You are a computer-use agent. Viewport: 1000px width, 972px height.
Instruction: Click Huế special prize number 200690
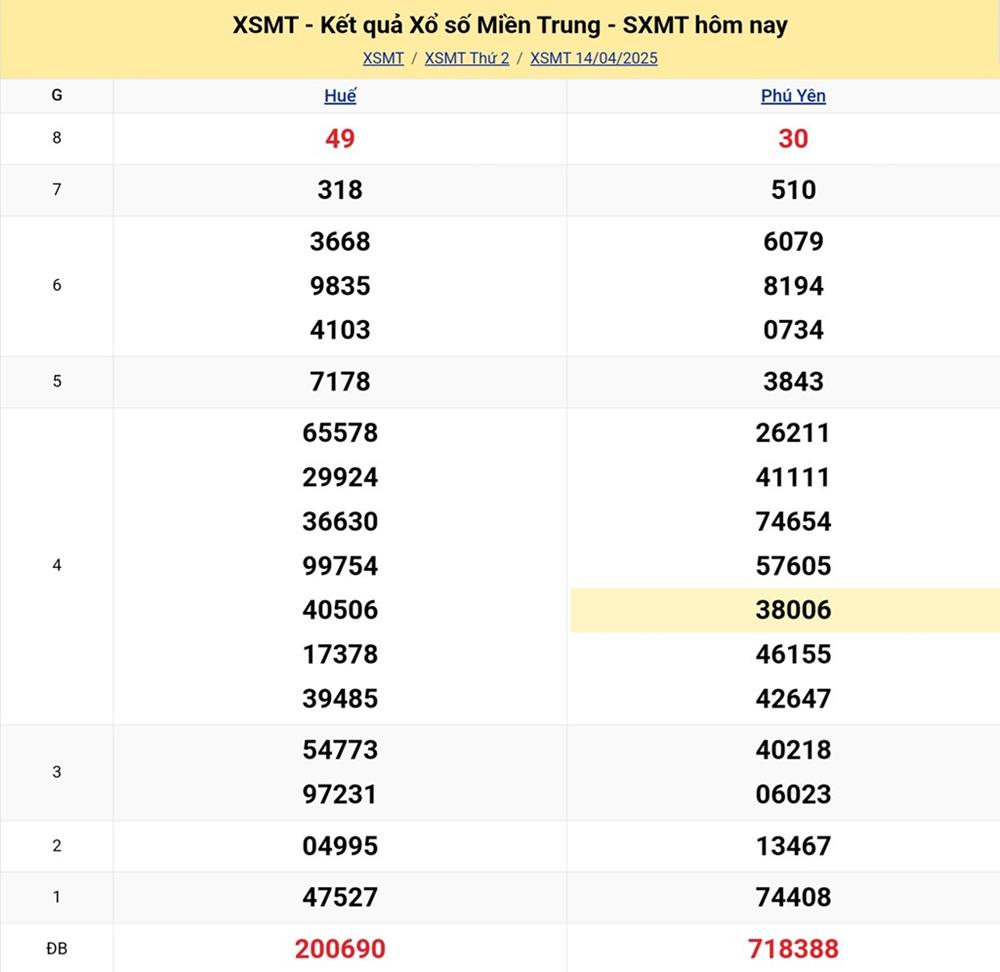(340, 948)
